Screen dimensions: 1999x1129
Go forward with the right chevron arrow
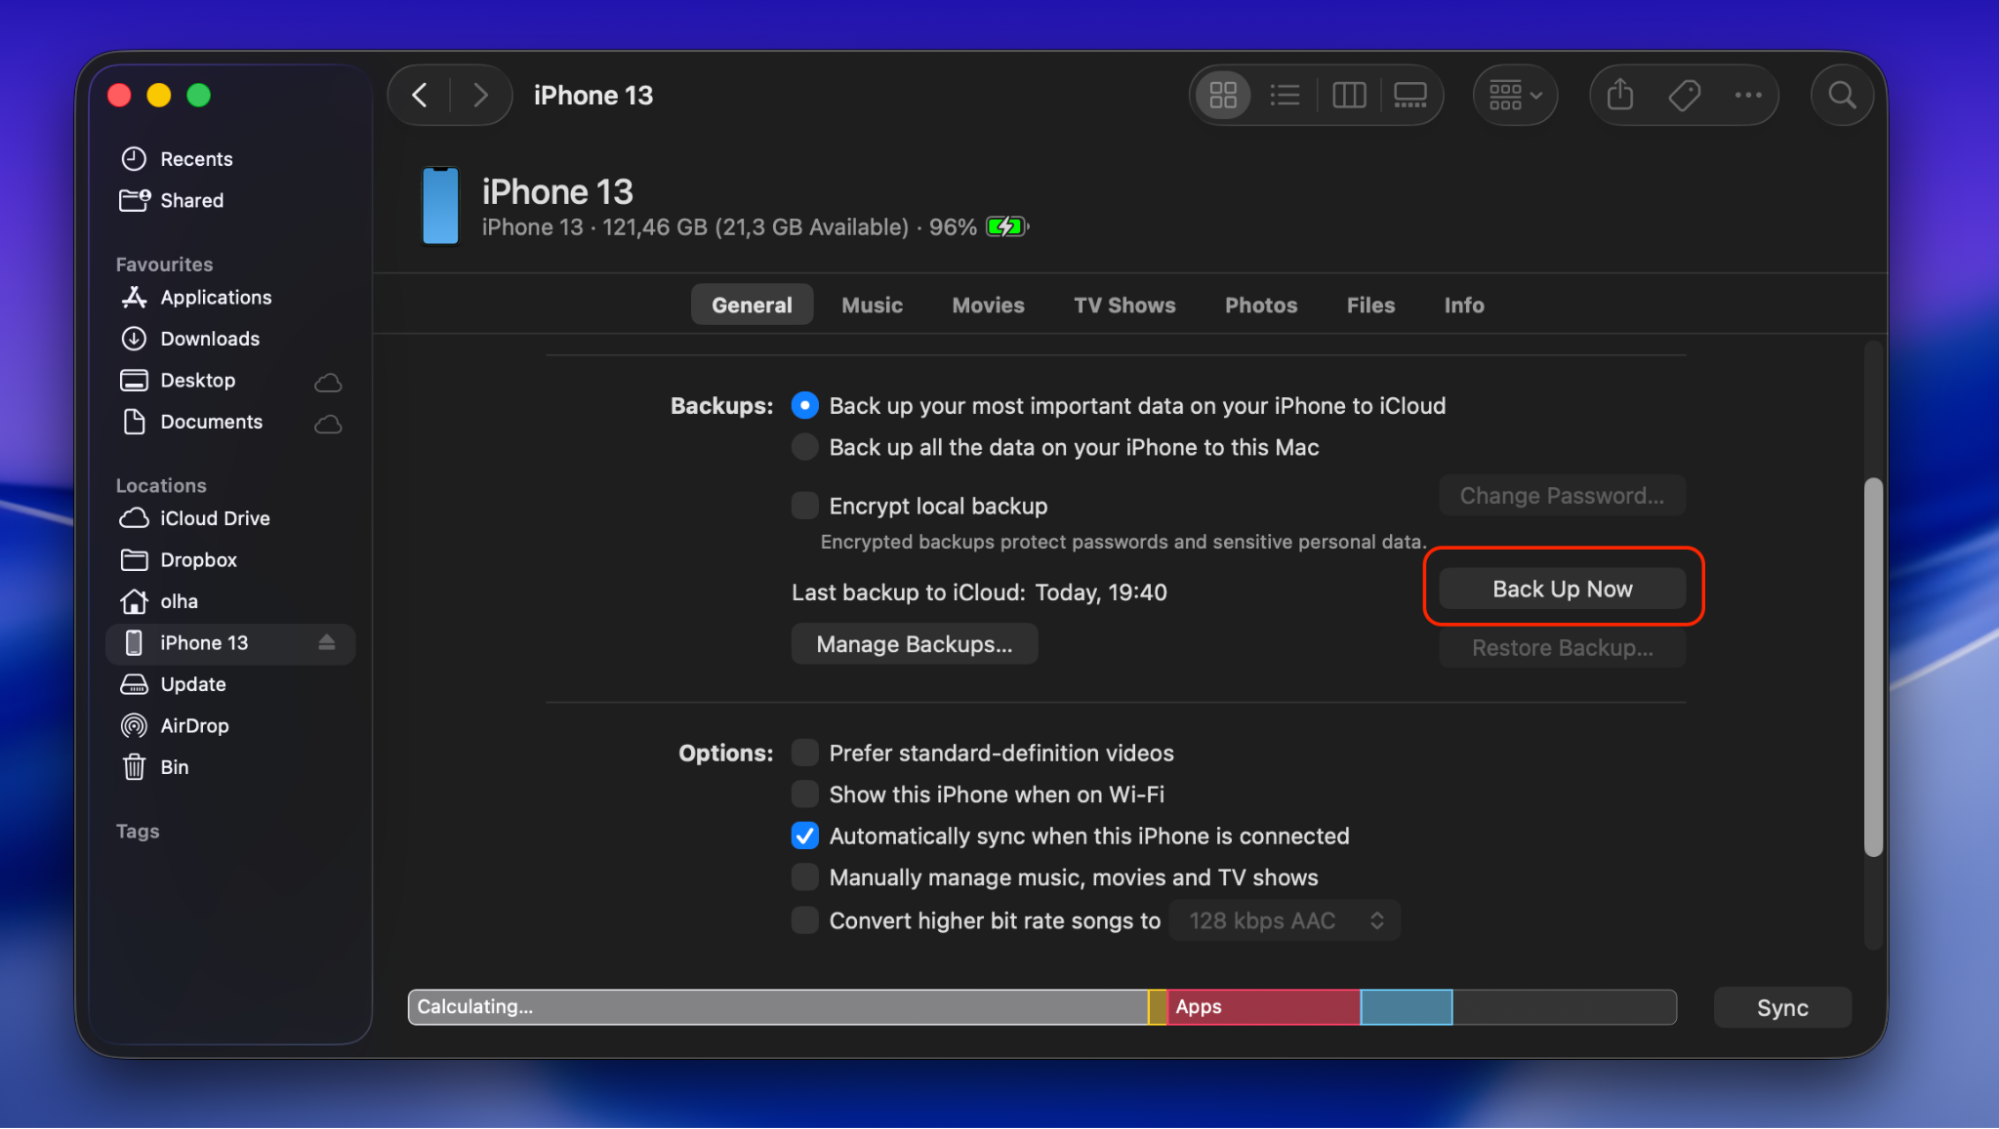[480, 96]
